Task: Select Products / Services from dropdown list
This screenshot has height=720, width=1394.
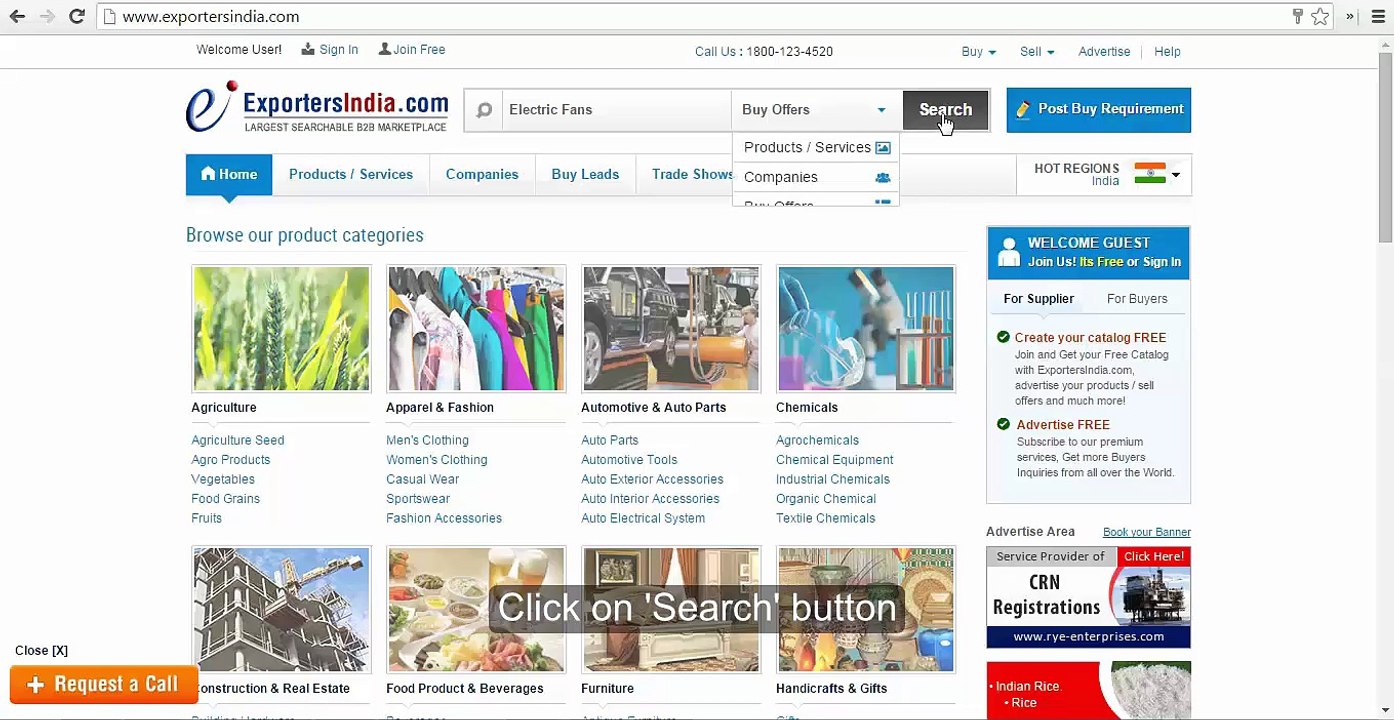Action: coord(816,148)
